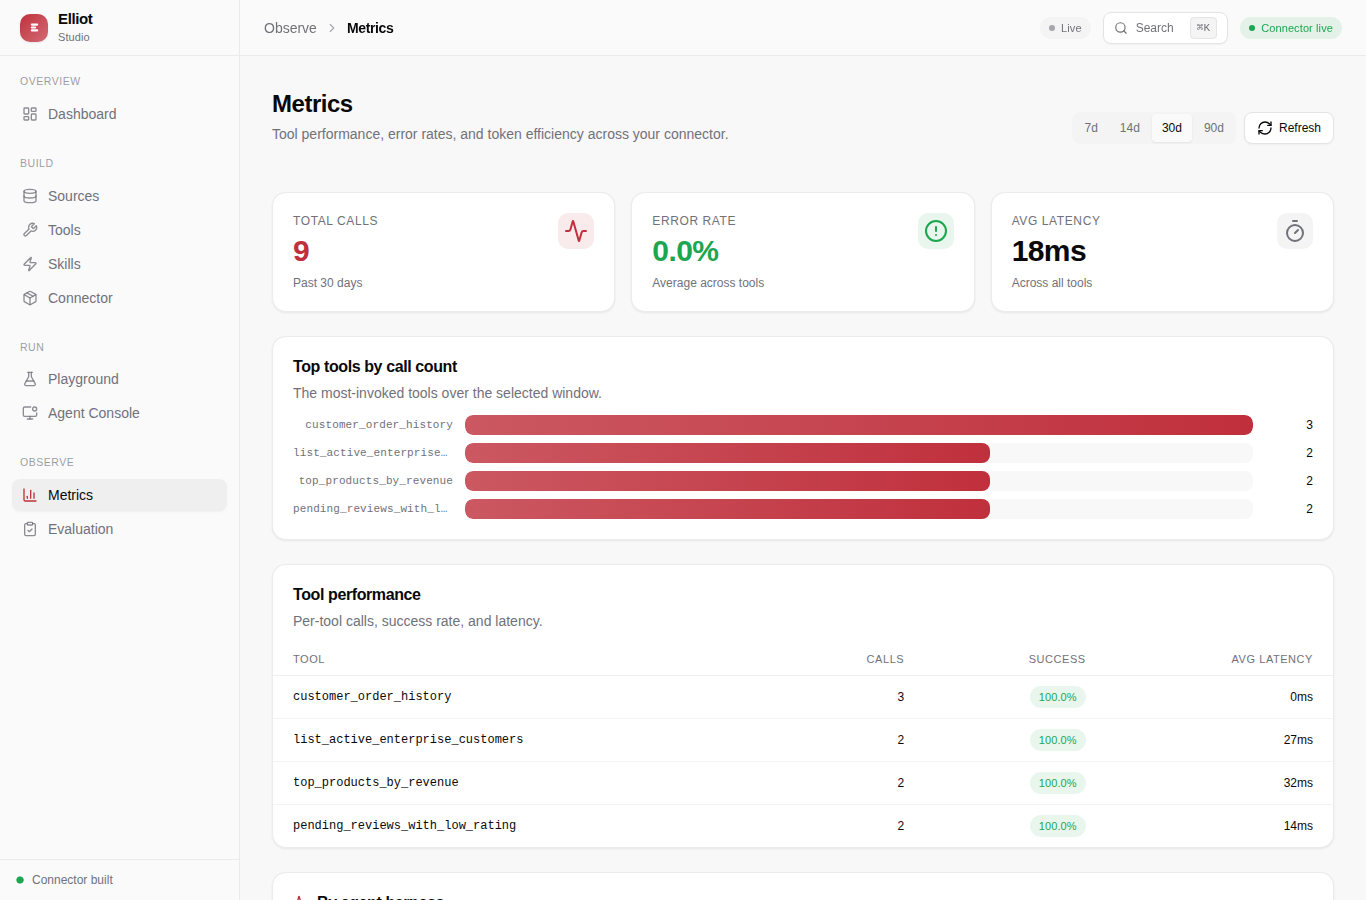Screen dimensions: 1366x900
Task: Select the 30d time range
Action: (1172, 128)
